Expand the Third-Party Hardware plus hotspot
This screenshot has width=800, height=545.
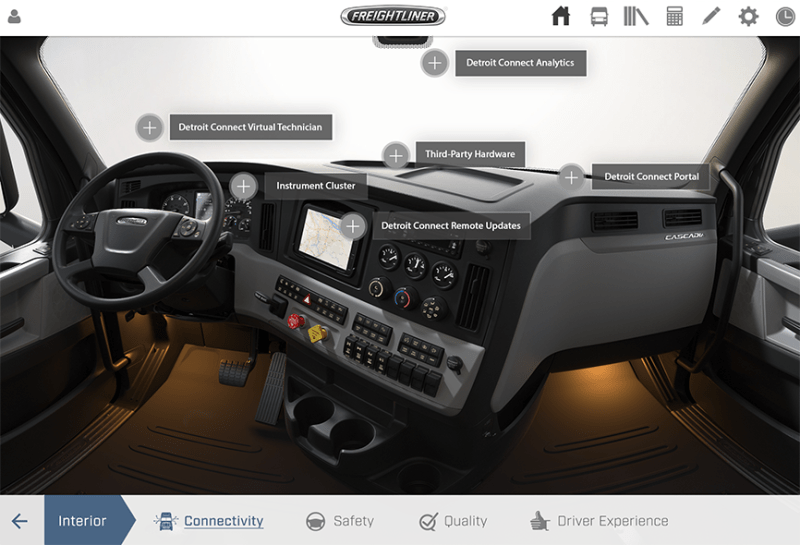point(396,155)
